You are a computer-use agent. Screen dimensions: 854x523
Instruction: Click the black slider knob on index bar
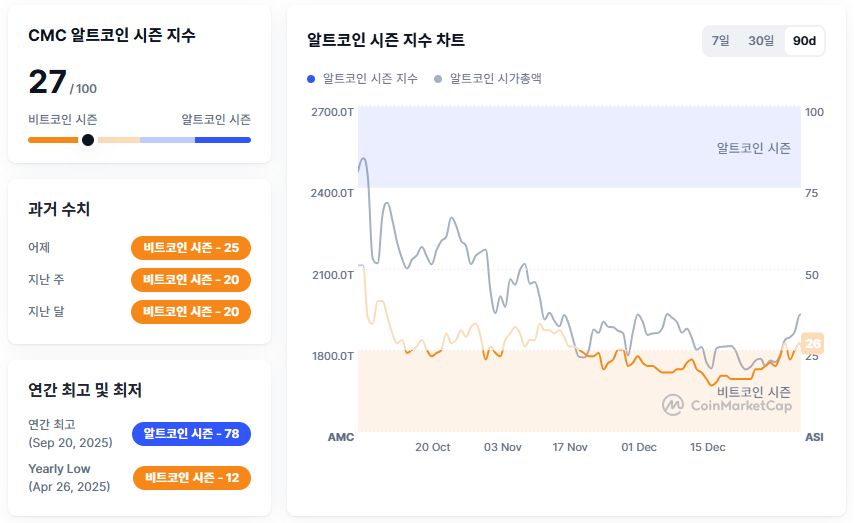pos(88,140)
